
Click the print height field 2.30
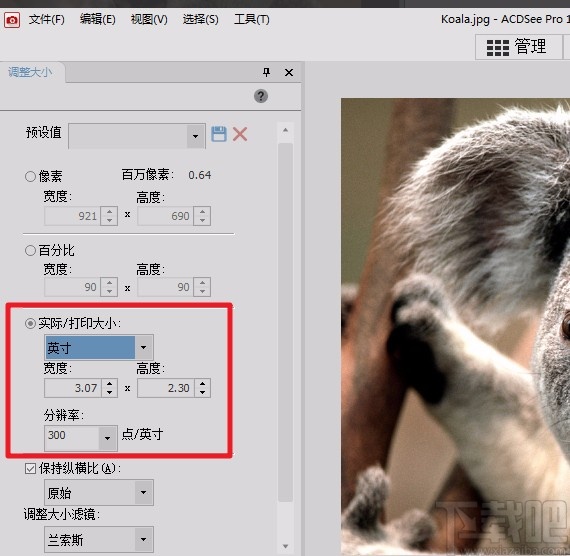(165, 388)
